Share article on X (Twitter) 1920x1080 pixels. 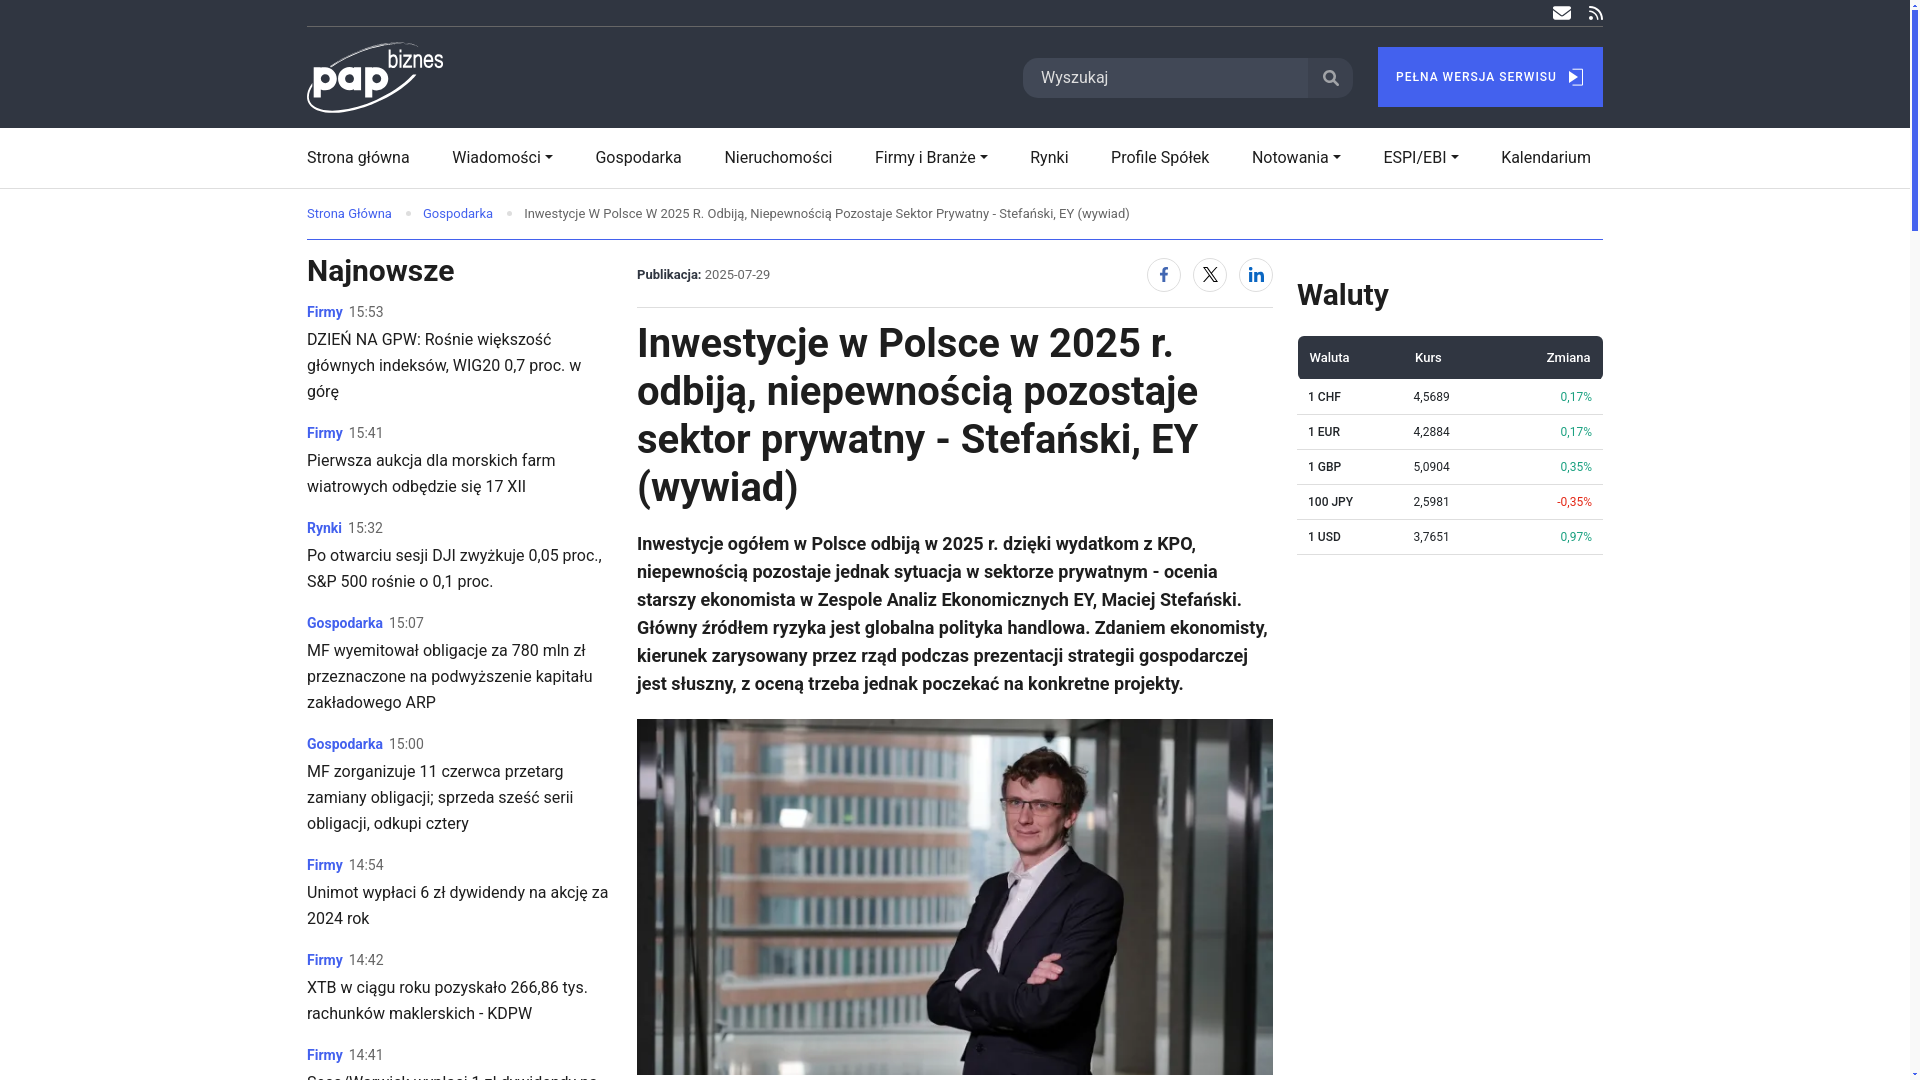tap(1210, 275)
